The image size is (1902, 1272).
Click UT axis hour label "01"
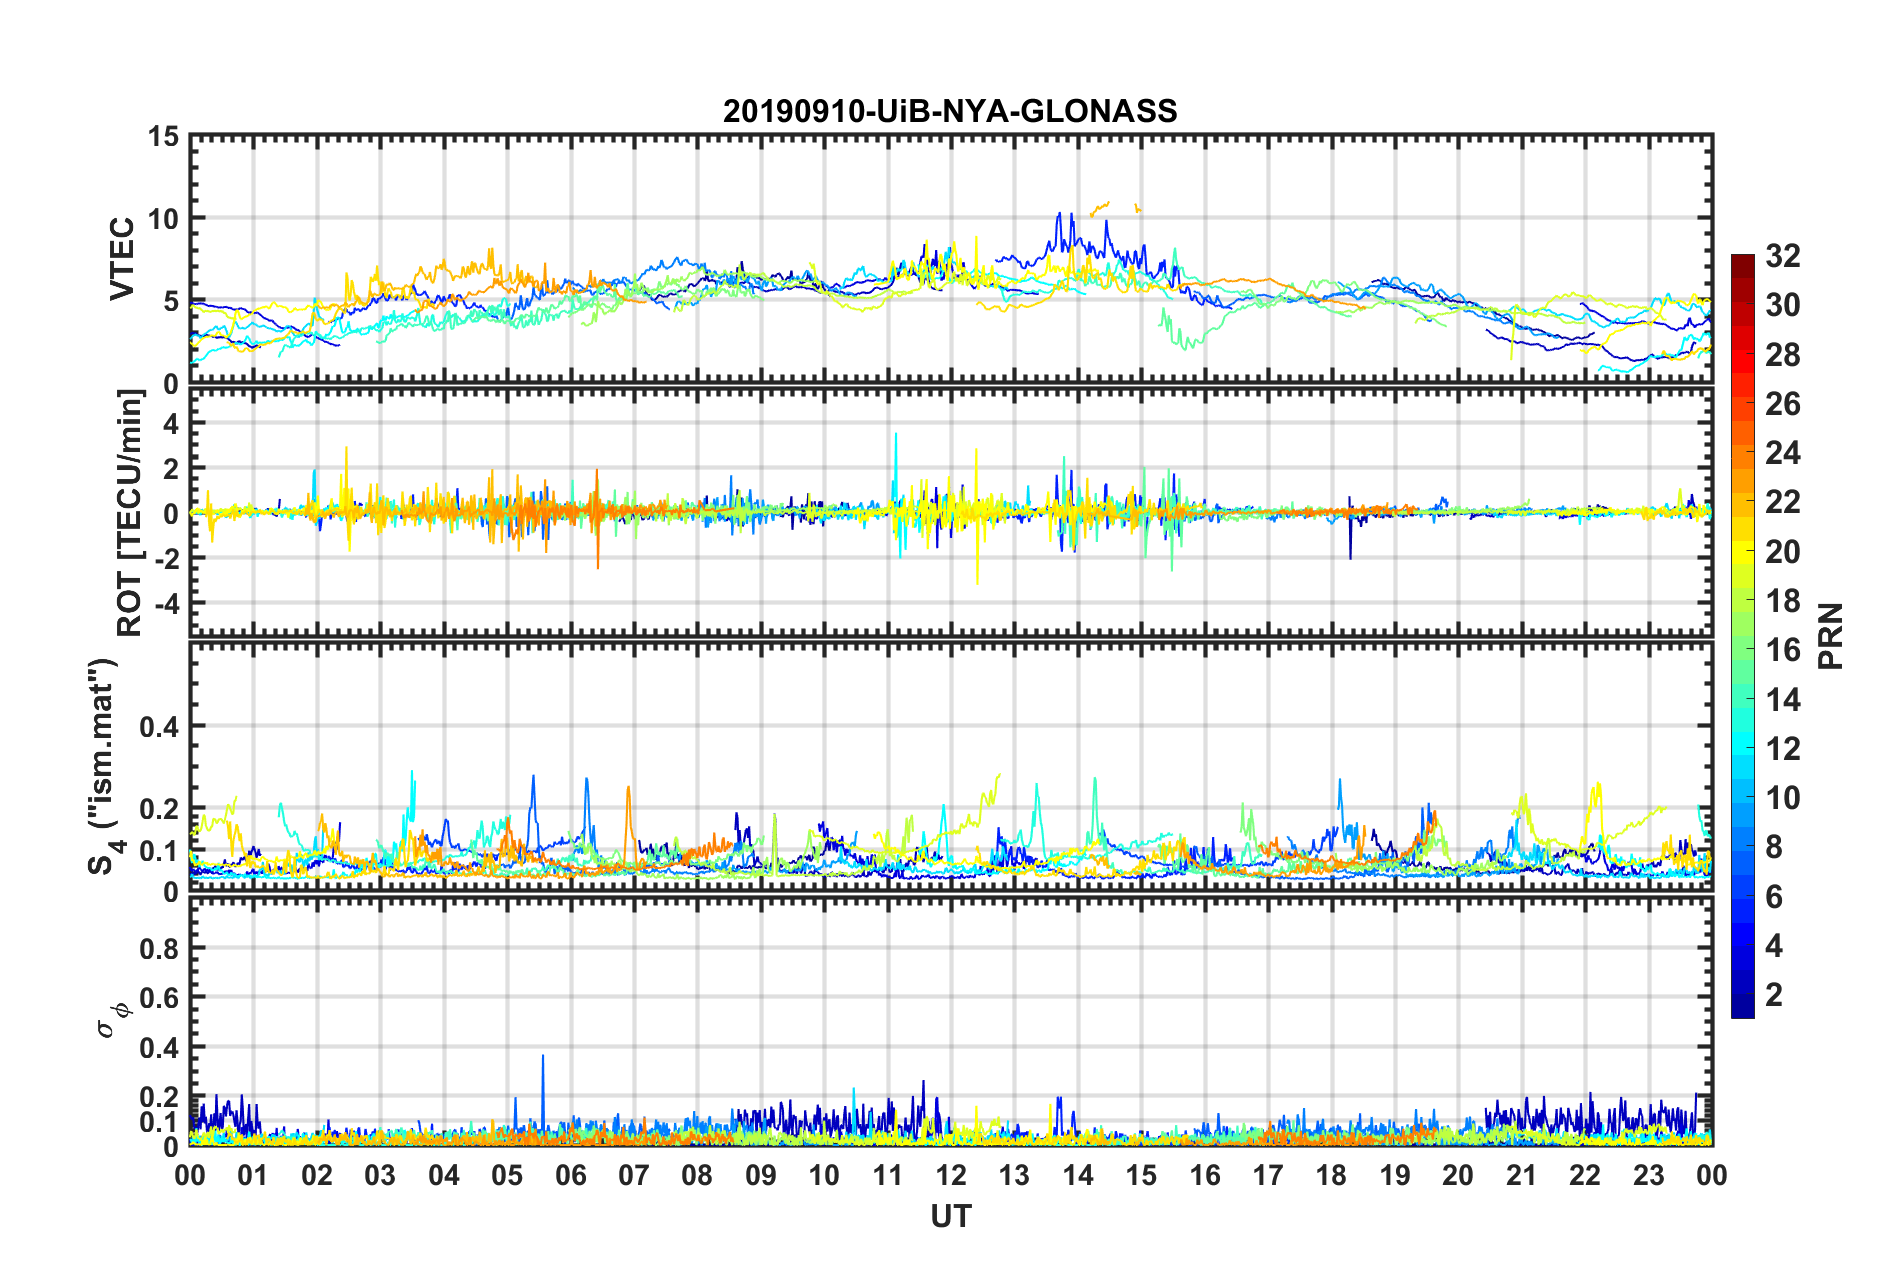coord(253,1175)
